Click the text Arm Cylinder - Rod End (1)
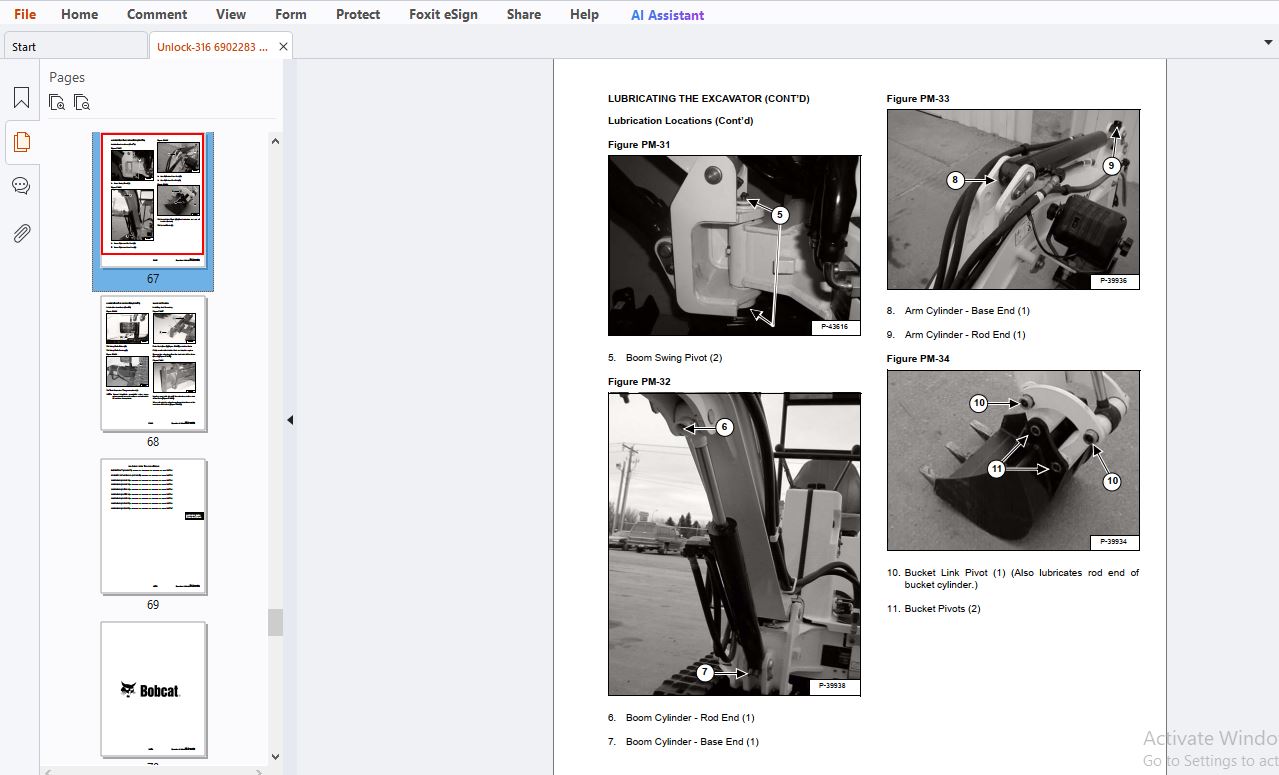The height and width of the screenshot is (775, 1279). [x=965, y=335]
